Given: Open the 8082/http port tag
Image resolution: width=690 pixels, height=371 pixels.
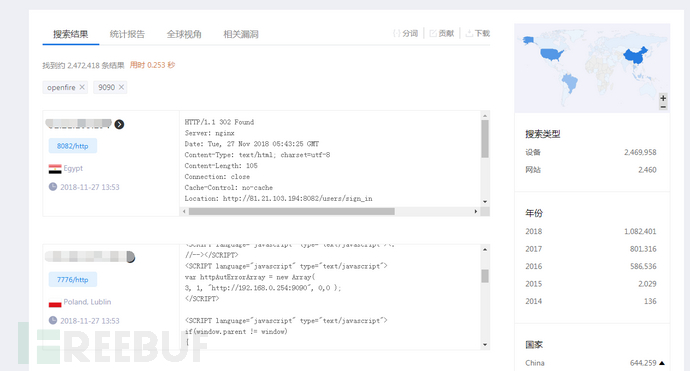Looking at the screenshot, I should click(73, 146).
